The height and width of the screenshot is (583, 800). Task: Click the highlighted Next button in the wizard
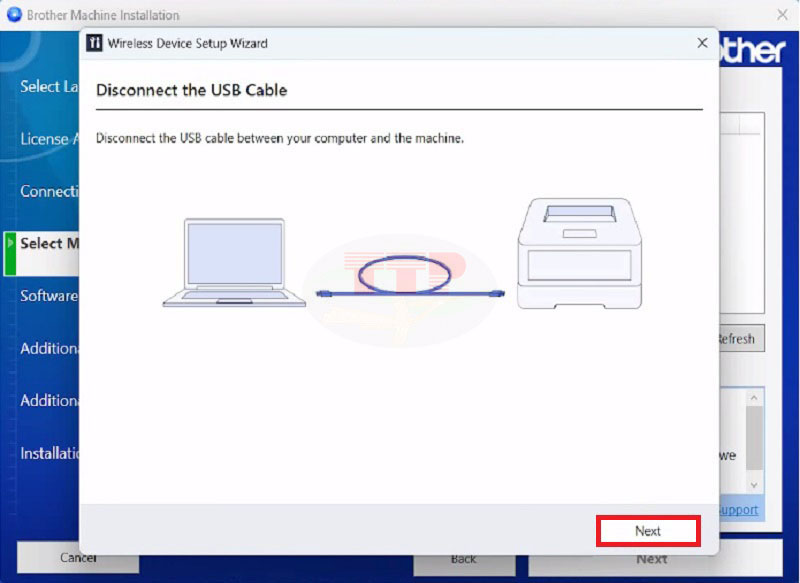pos(647,531)
